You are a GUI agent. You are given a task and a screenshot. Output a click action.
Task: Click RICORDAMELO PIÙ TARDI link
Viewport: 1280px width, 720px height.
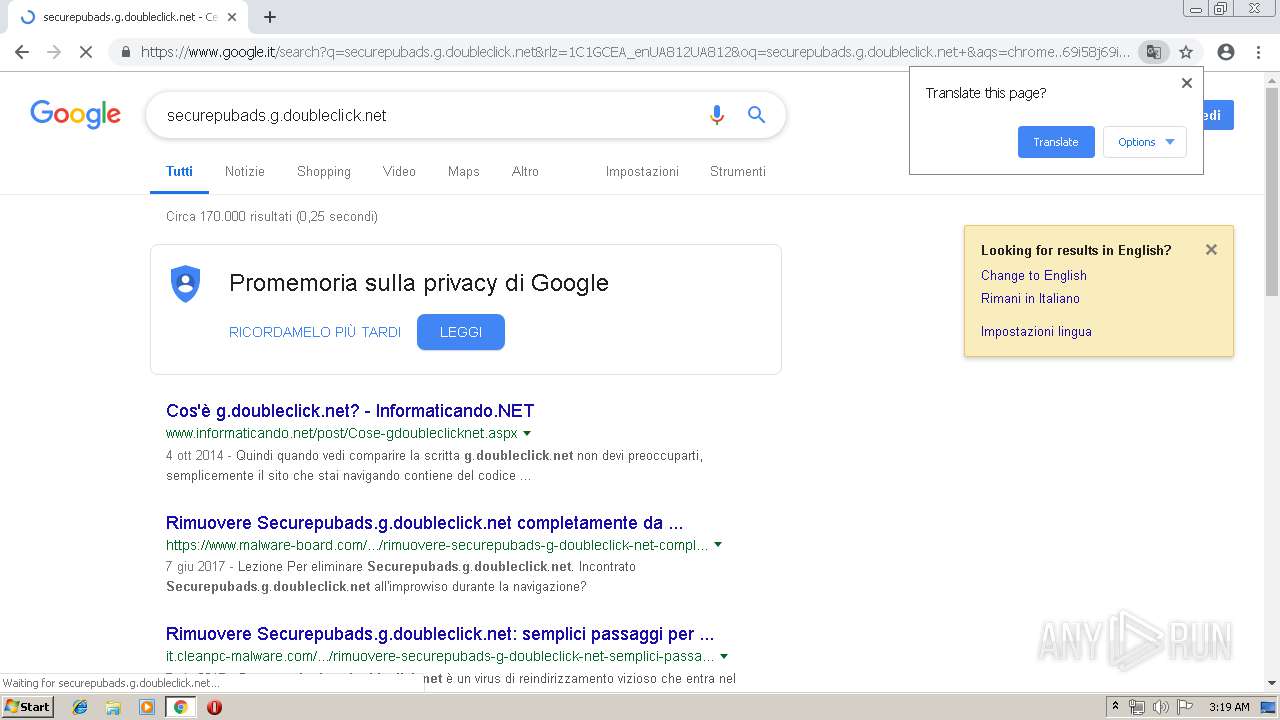pos(315,332)
